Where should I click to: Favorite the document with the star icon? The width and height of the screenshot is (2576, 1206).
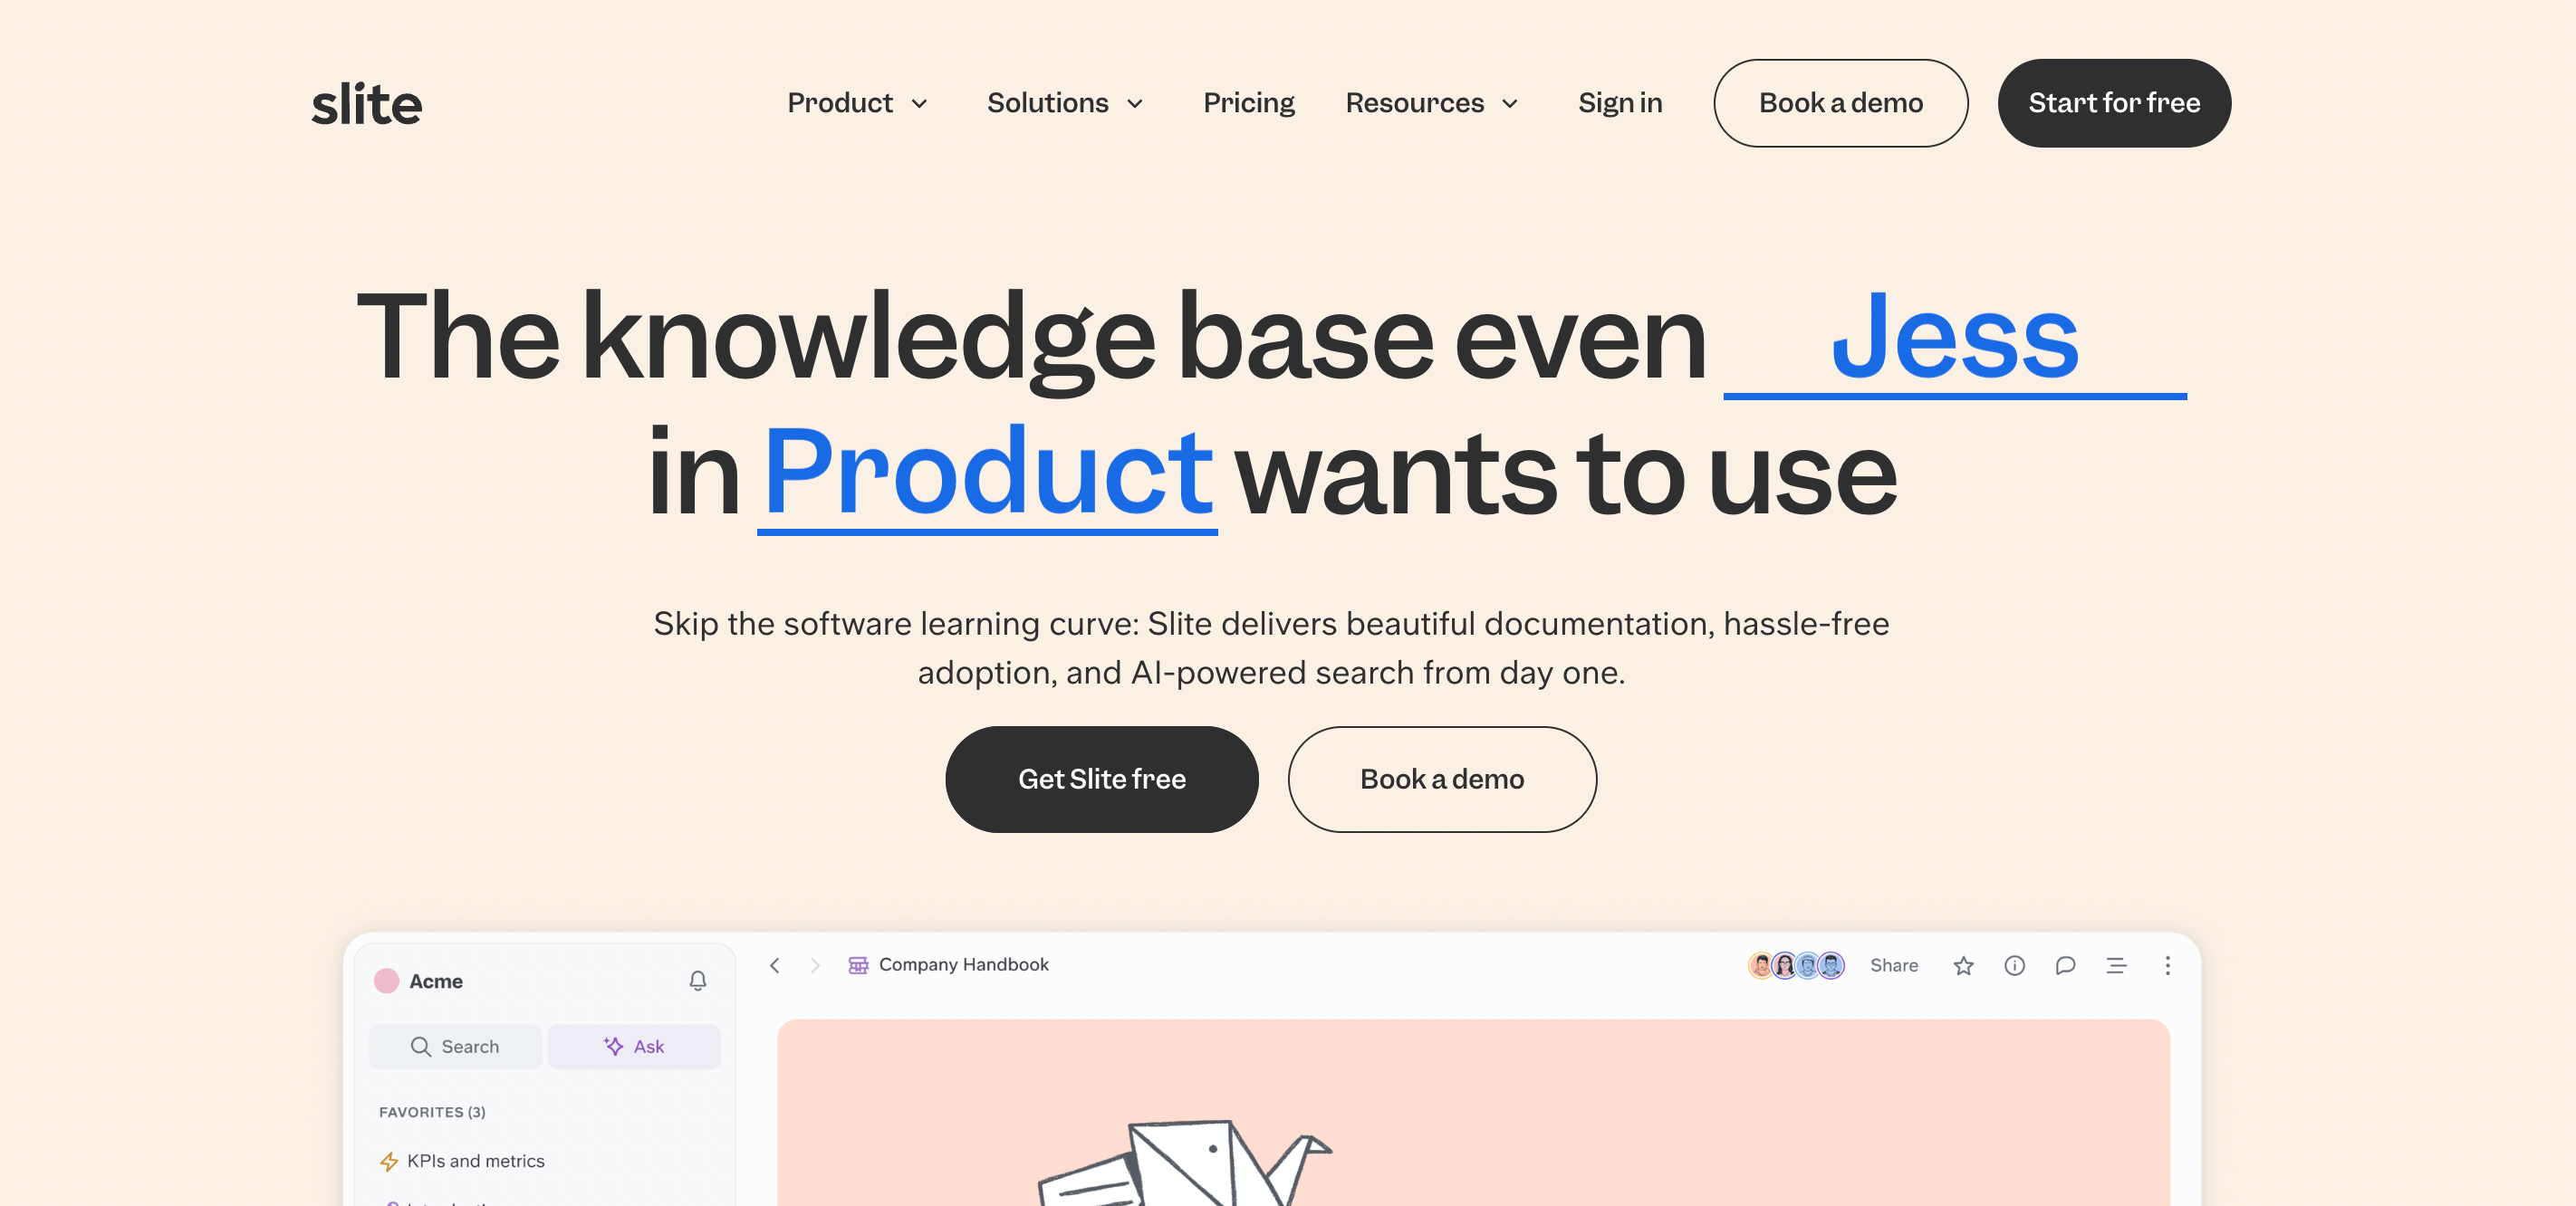(1963, 965)
